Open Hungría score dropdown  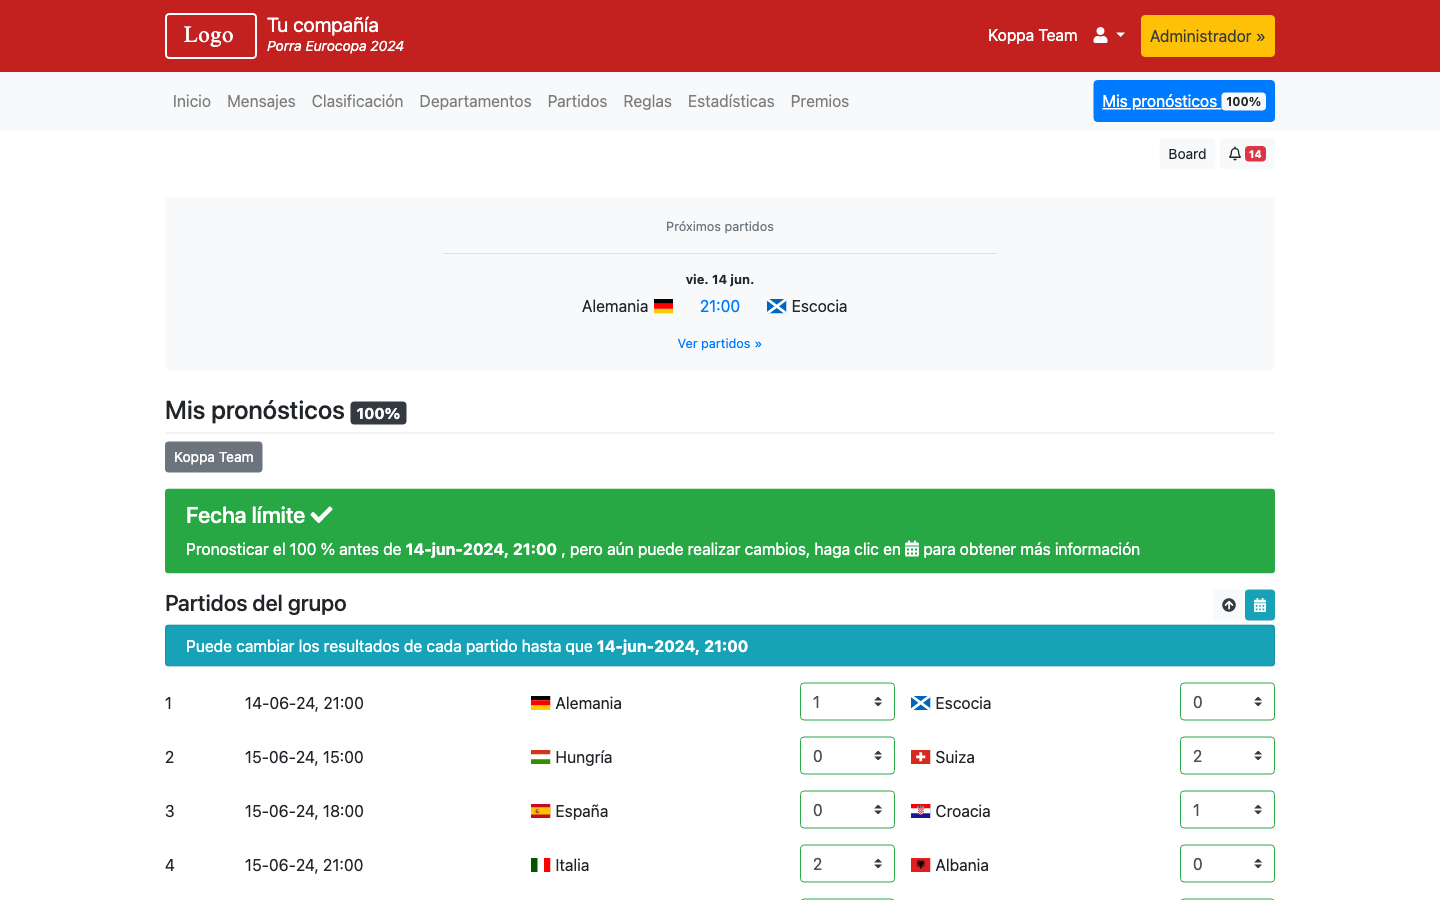(847, 756)
